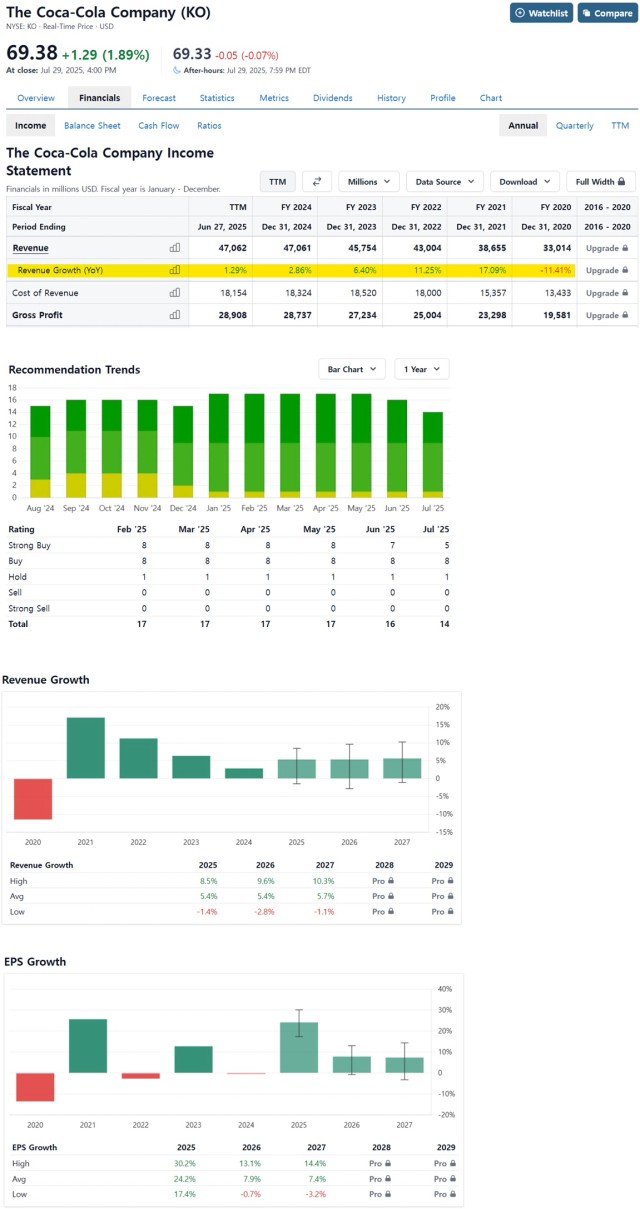Click the Jul '25 bar in Recommendation Trends
This screenshot has width=640, height=1209.
click(x=432, y=455)
